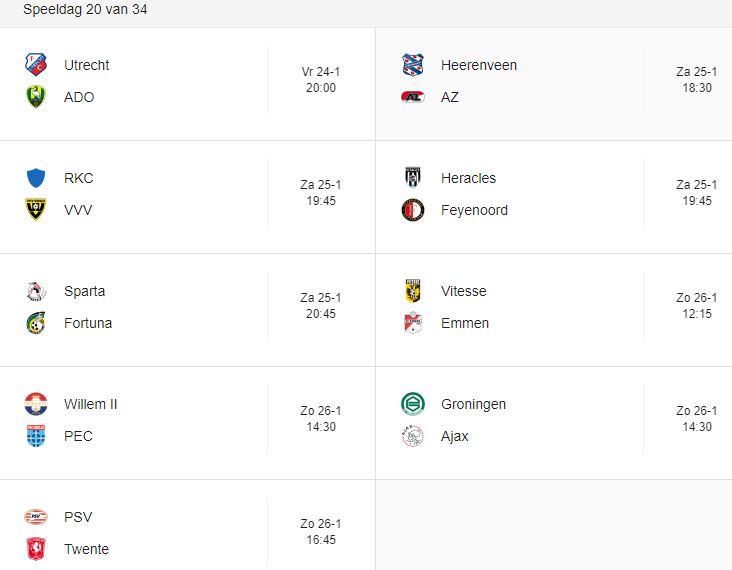The image size is (732, 570).
Task: Click the Groningen green circular logo
Action: (x=413, y=404)
